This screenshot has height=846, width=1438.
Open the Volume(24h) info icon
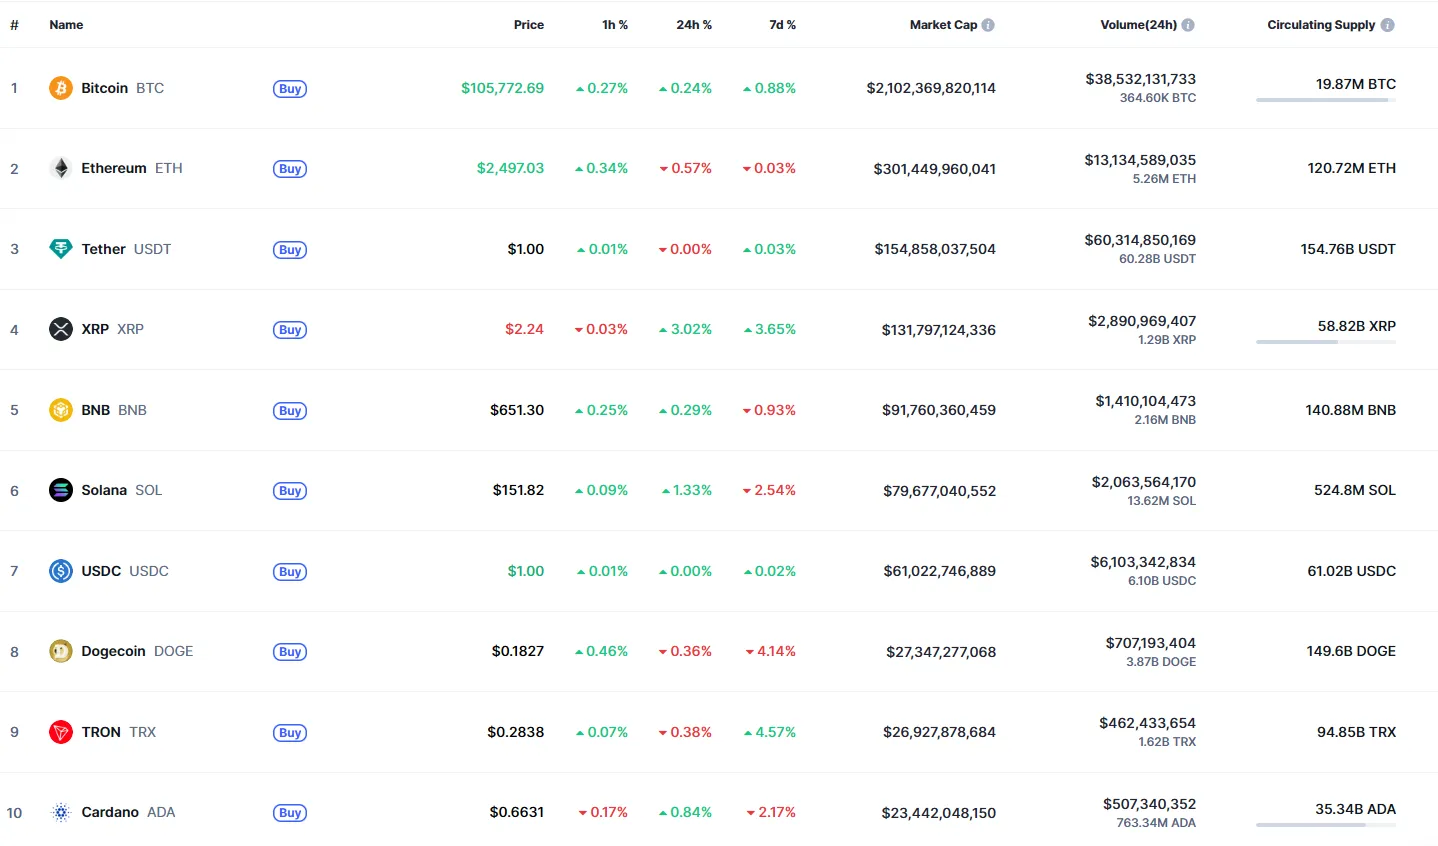pyautogui.click(x=1188, y=25)
